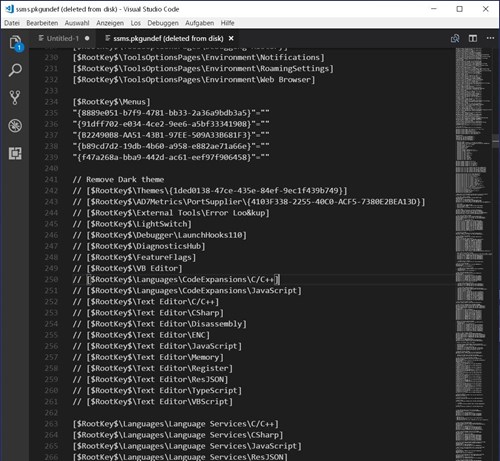
Task: Click the Language Services\CSharp line
Action: pos(178,435)
